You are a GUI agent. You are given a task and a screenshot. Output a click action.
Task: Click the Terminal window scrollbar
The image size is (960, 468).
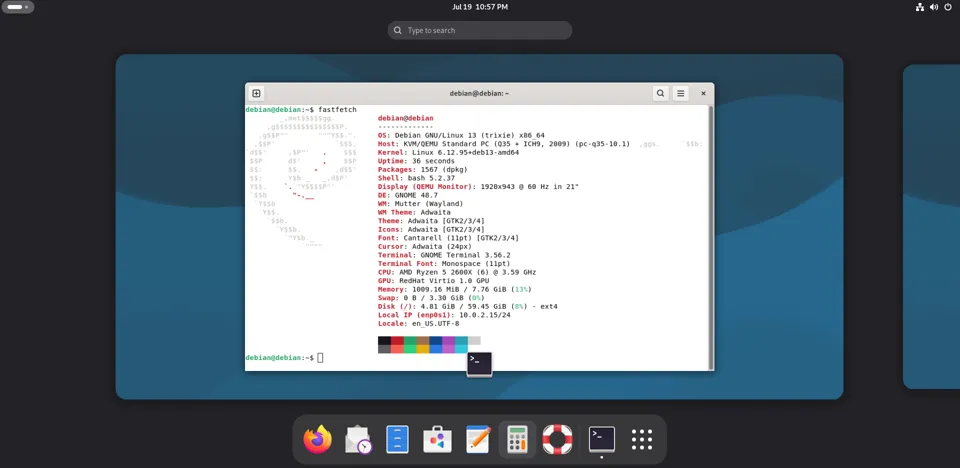pyautogui.click(x=710, y=236)
